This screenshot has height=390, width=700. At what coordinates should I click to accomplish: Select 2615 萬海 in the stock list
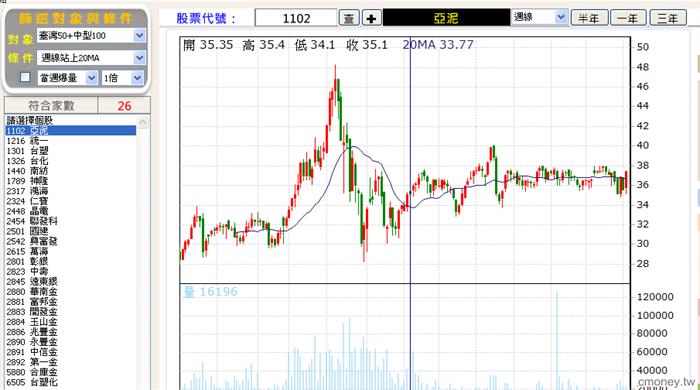(x=71, y=251)
